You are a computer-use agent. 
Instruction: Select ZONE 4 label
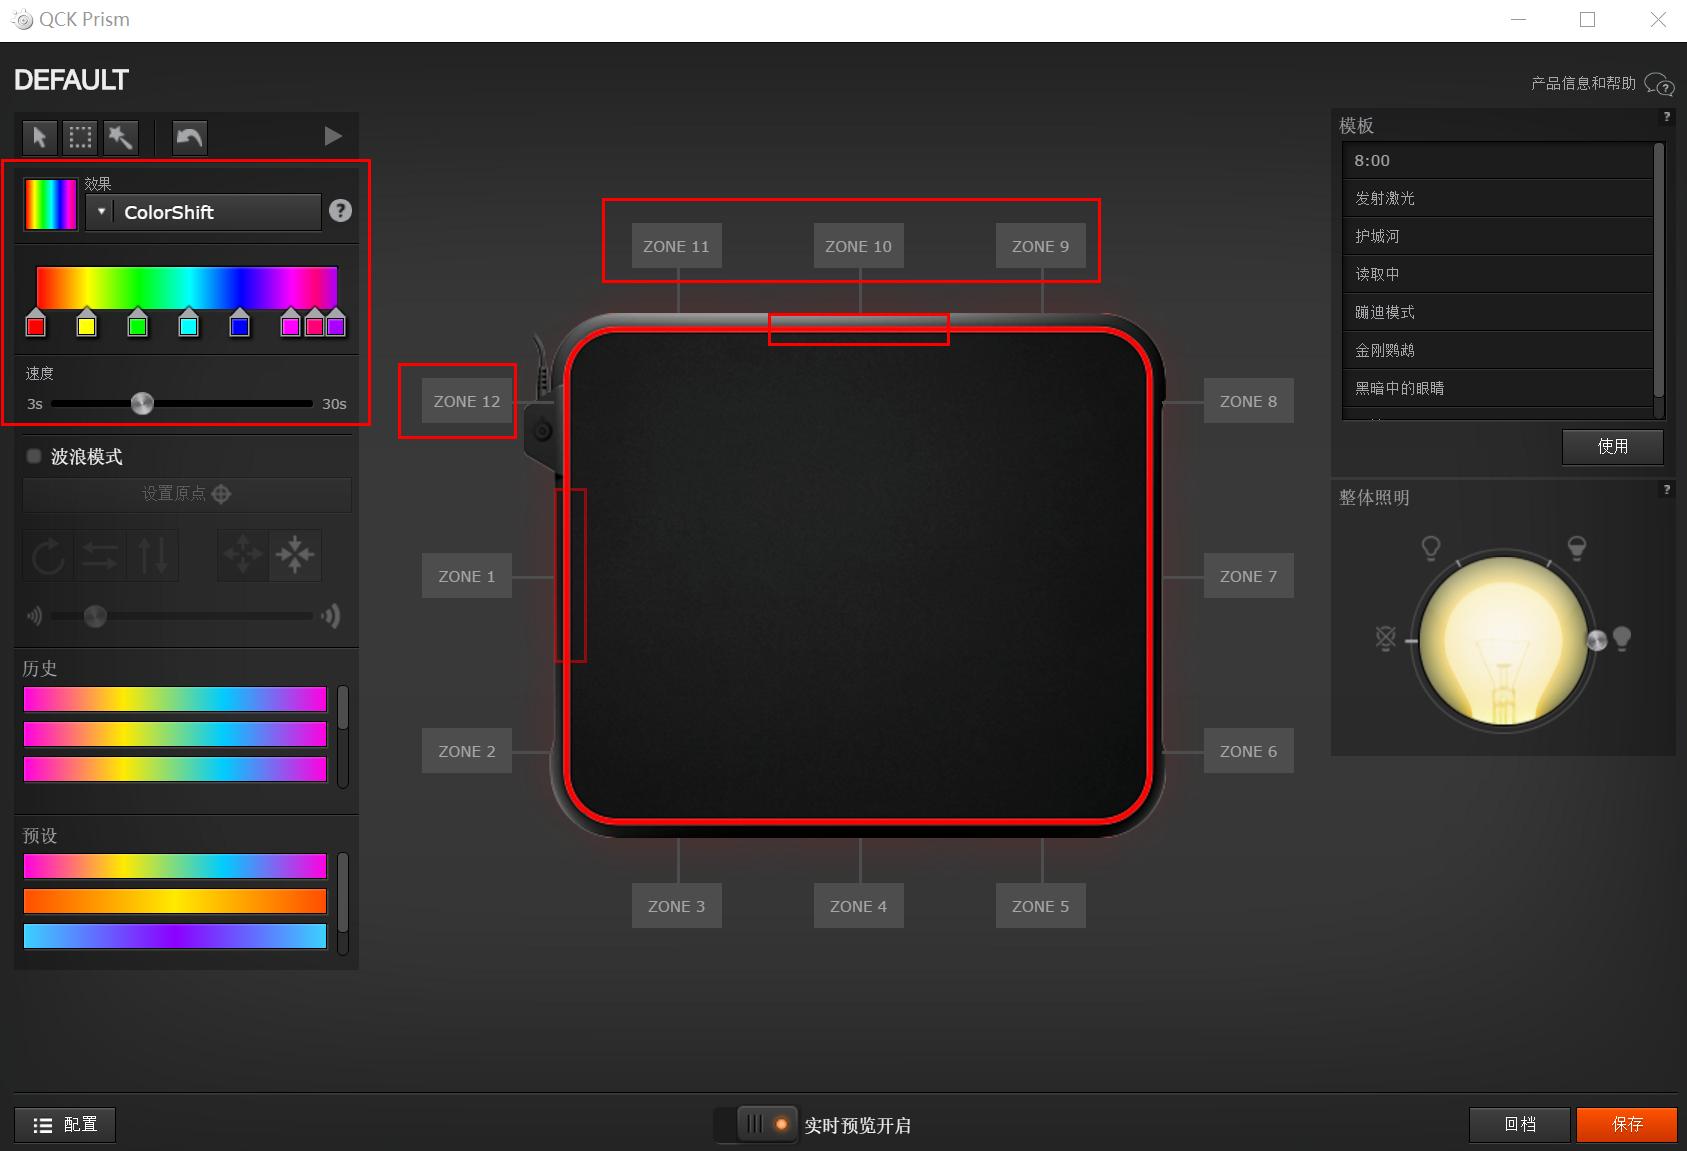pos(859,906)
